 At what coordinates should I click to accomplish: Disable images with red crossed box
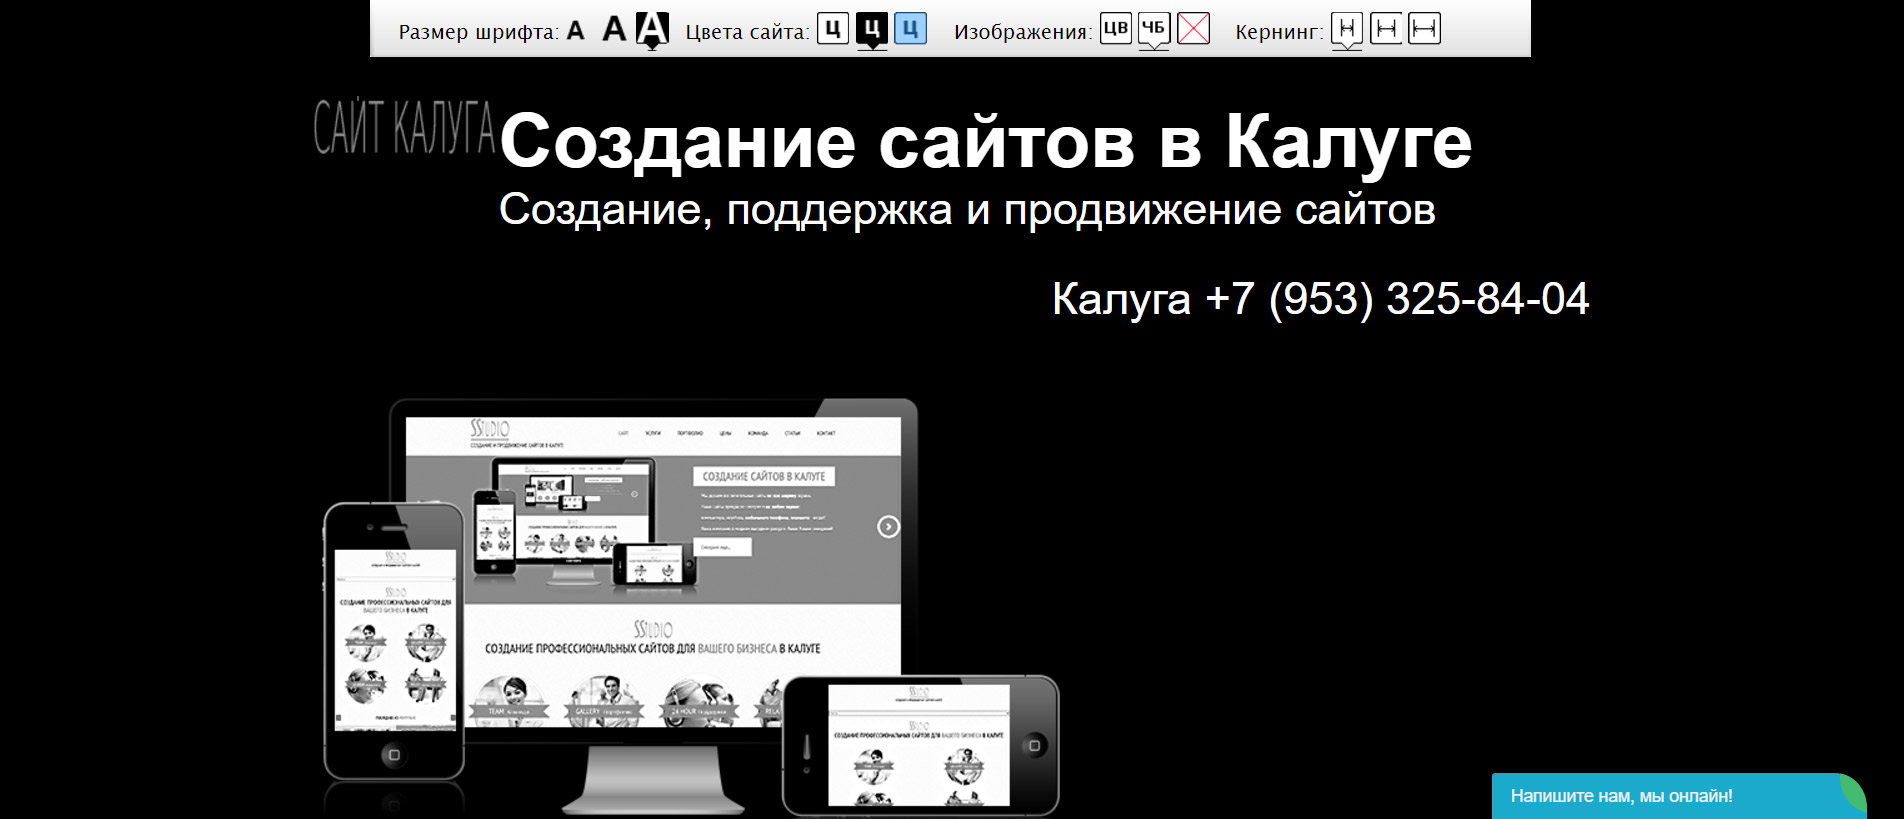(1193, 29)
